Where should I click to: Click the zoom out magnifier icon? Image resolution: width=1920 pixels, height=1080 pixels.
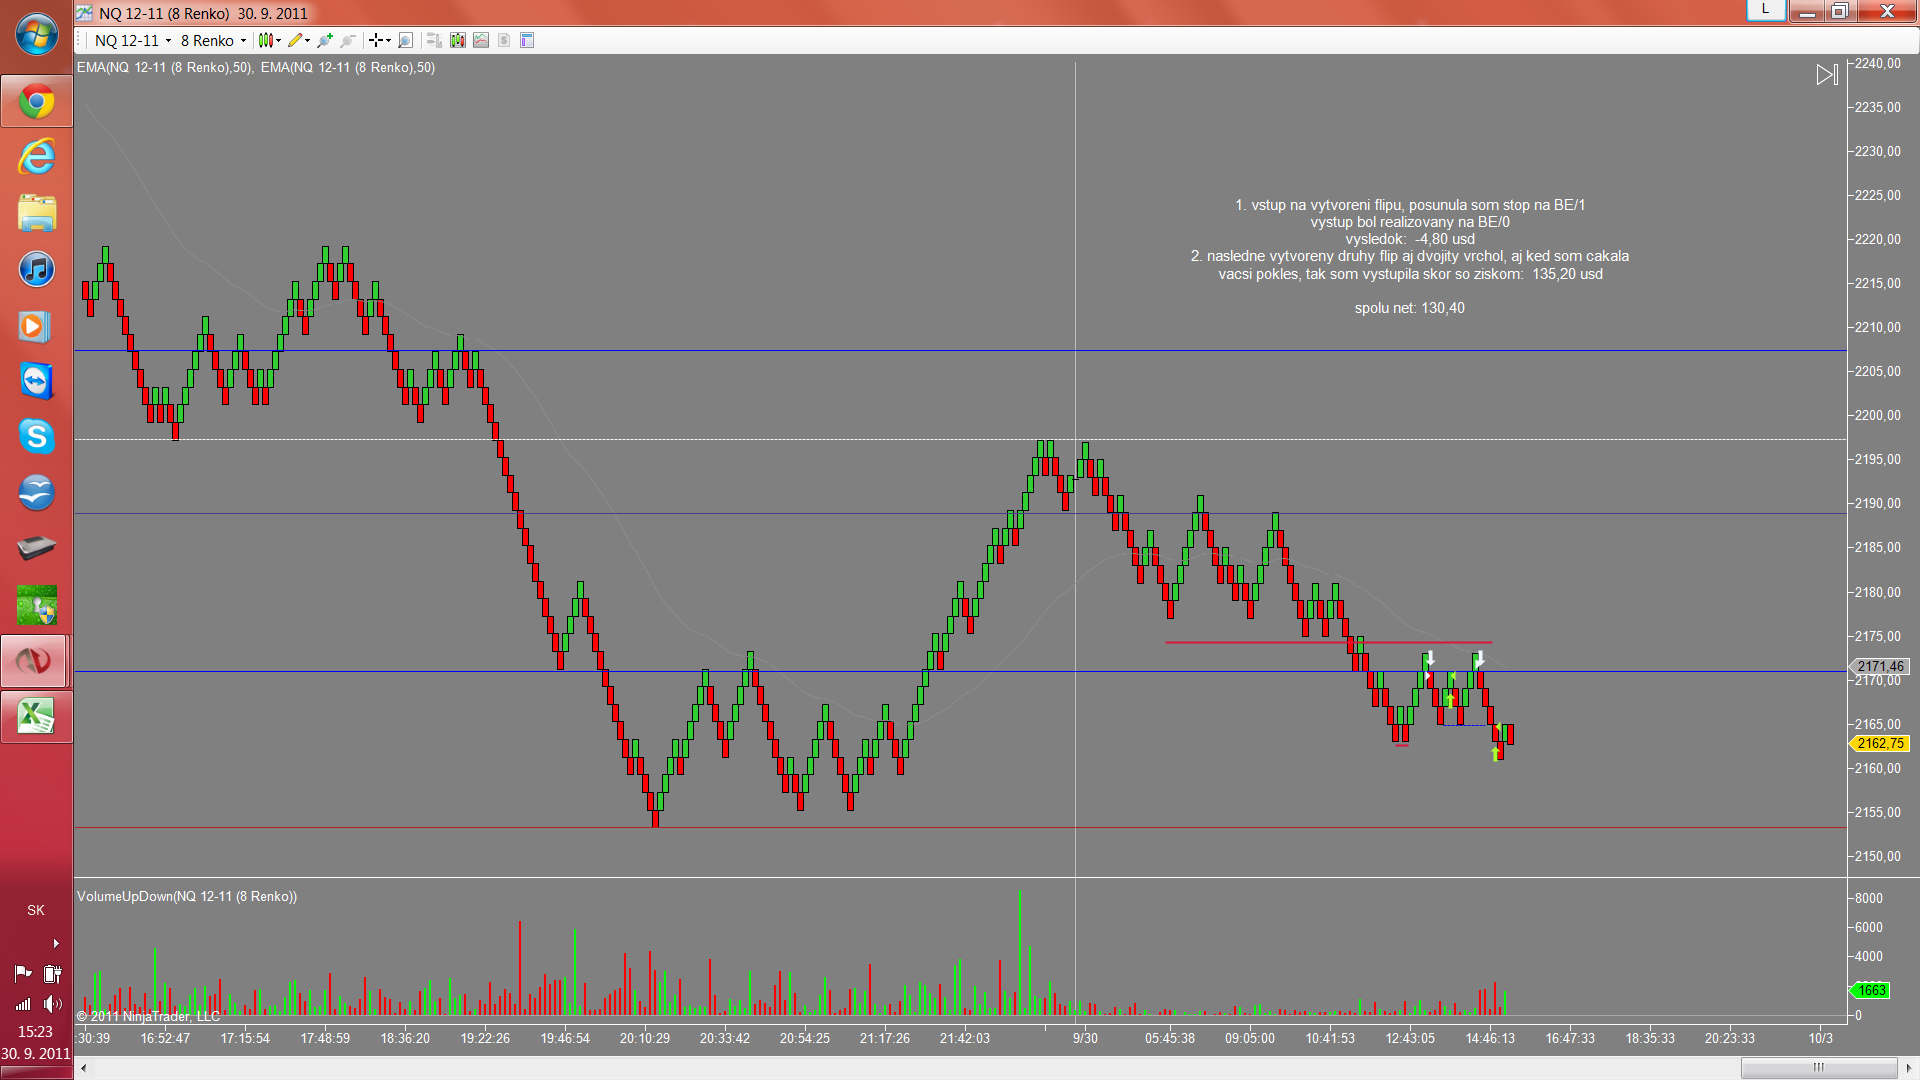[348, 41]
